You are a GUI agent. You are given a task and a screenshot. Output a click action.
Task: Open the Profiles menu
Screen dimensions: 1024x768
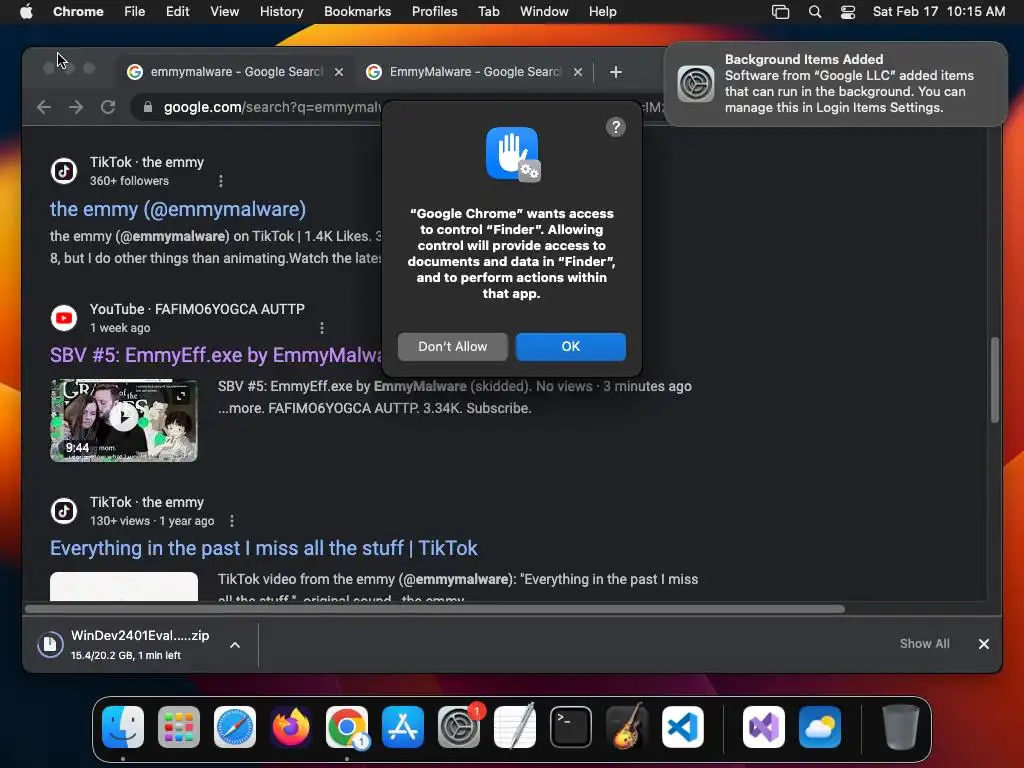click(x=434, y=12)
